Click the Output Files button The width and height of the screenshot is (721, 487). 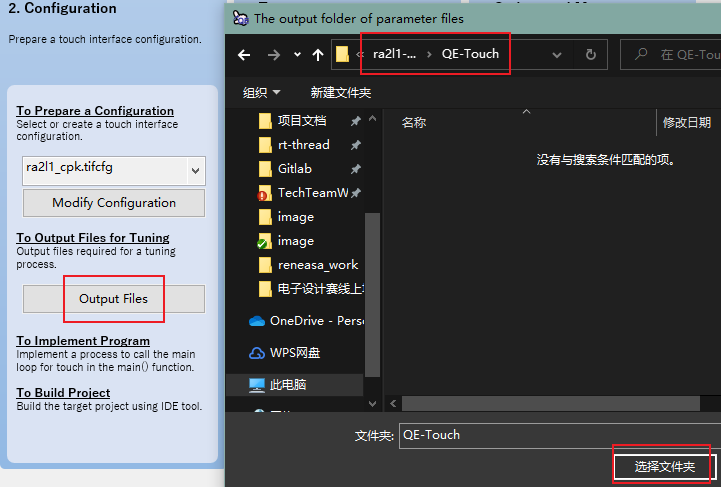click(x=113, y=299)
